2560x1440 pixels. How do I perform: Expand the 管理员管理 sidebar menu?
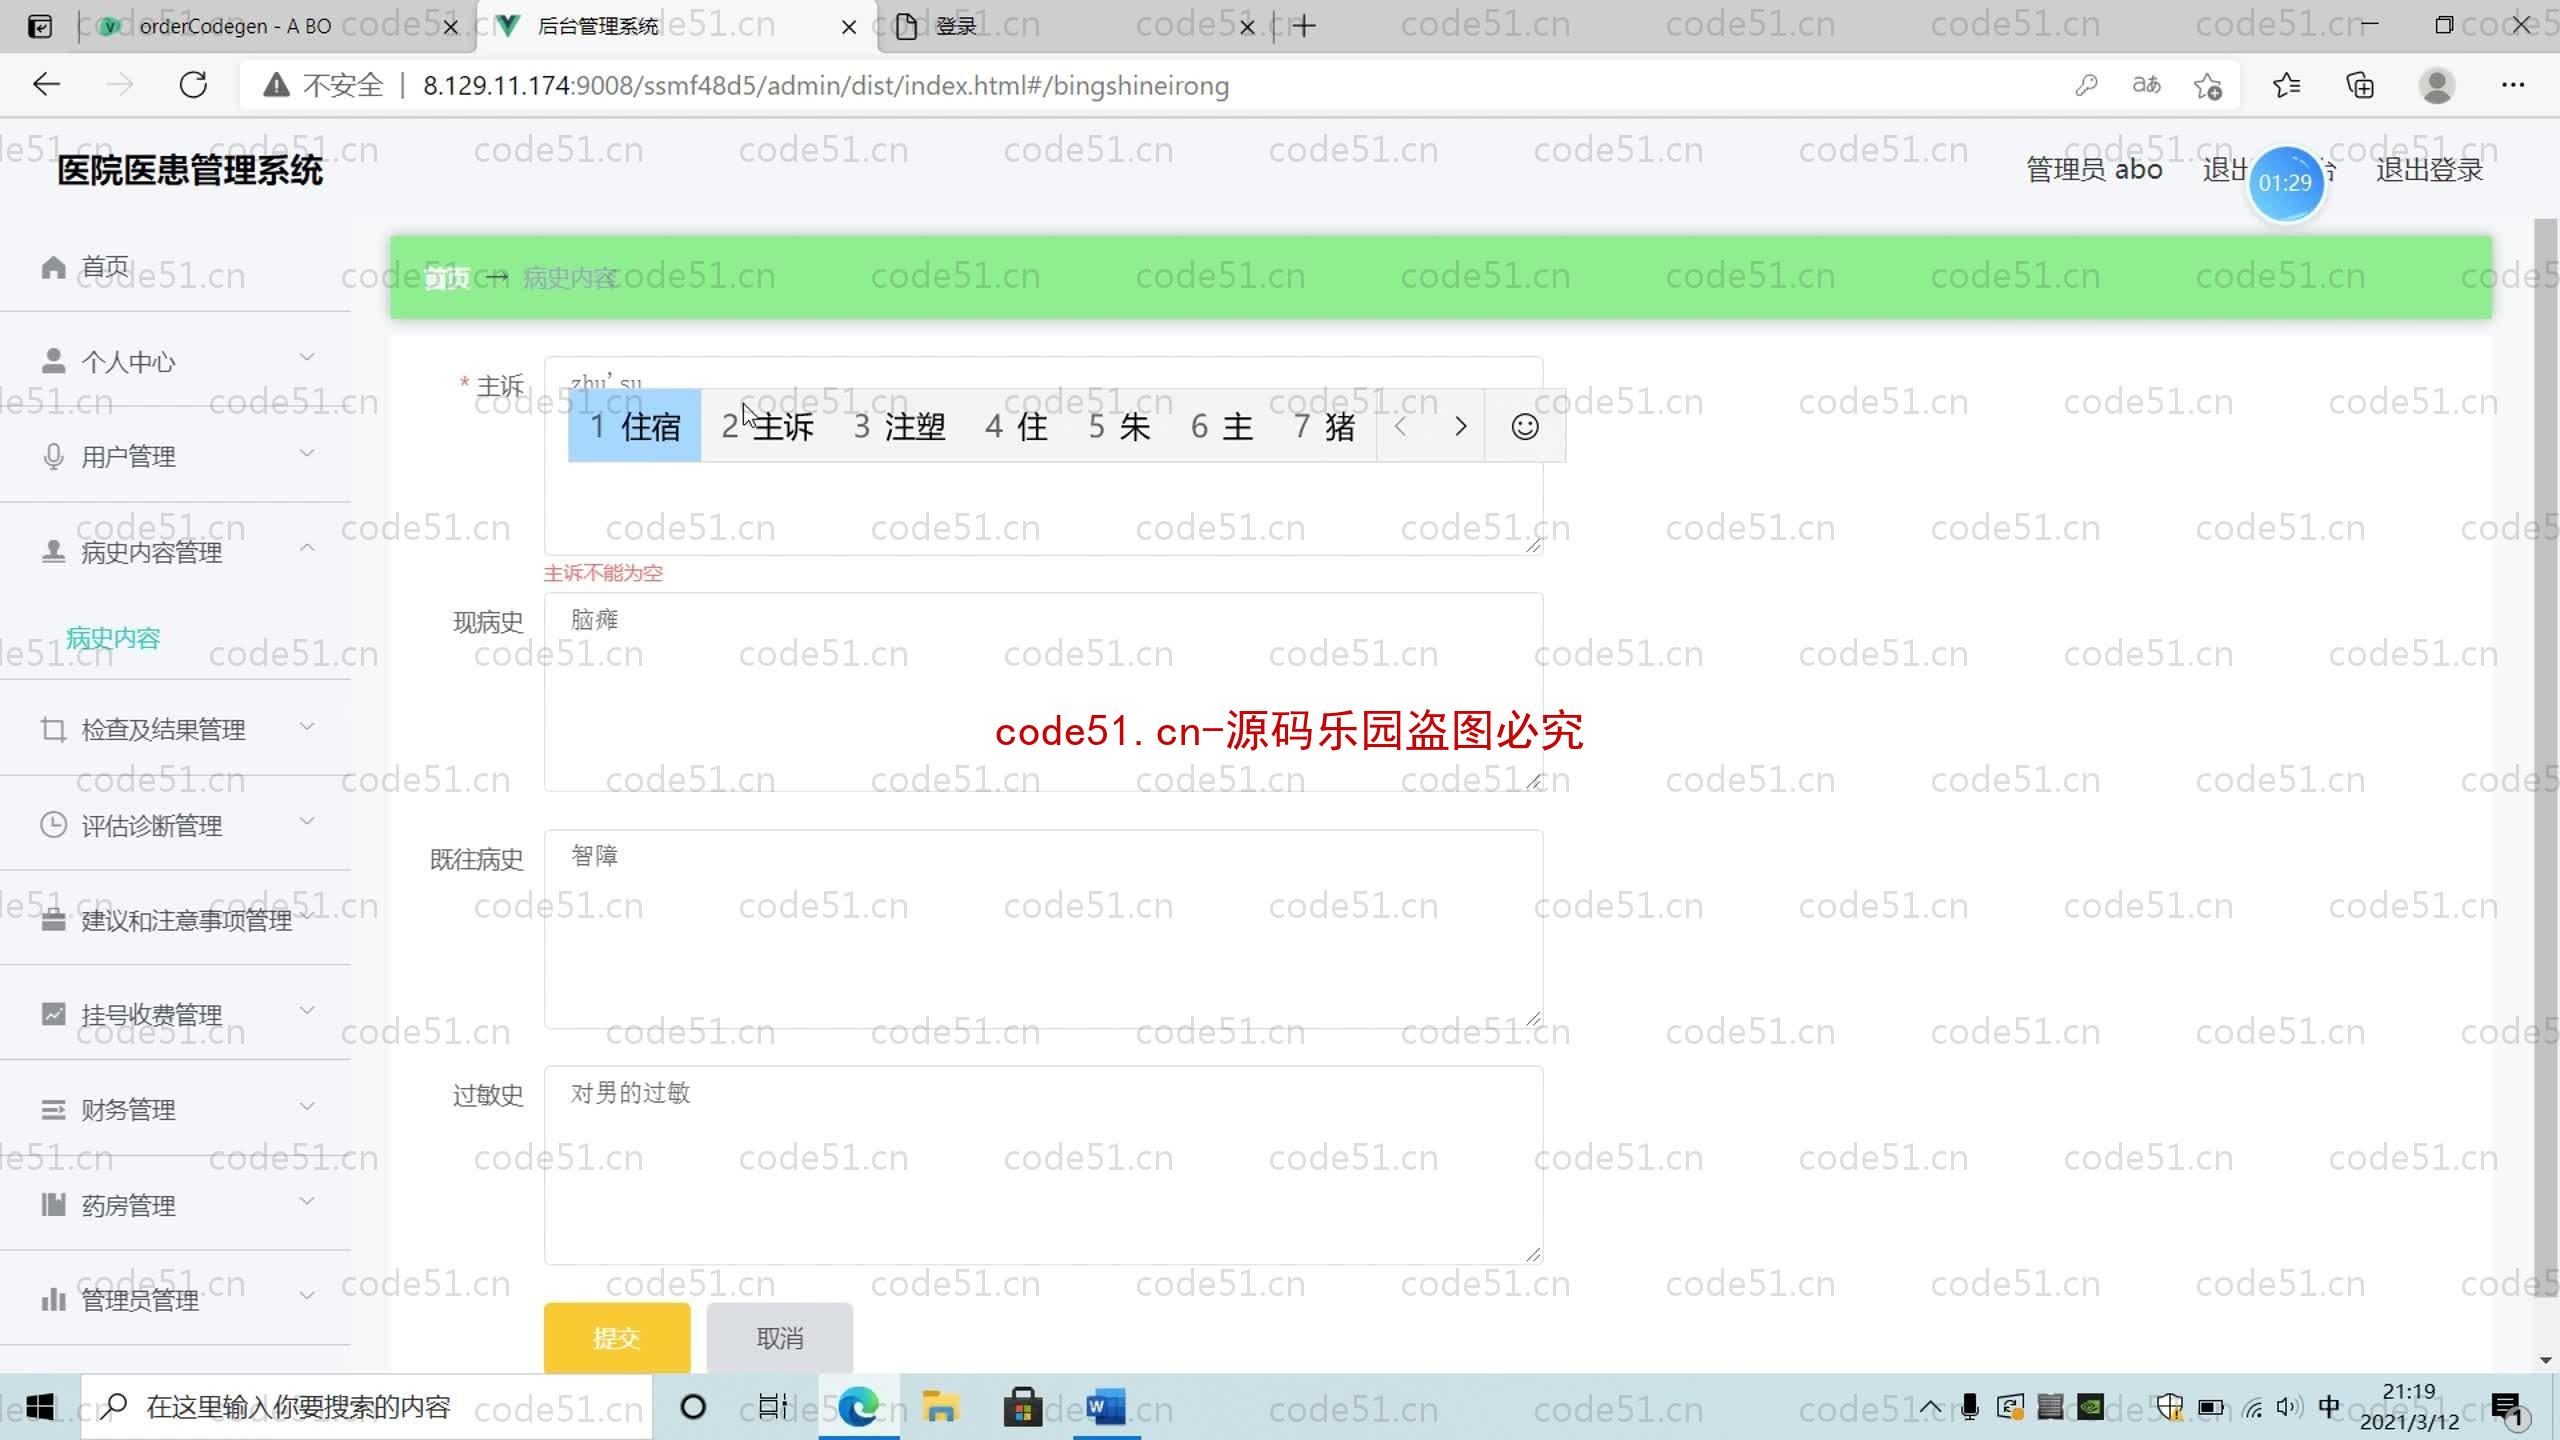click(x=175, y=1300)
